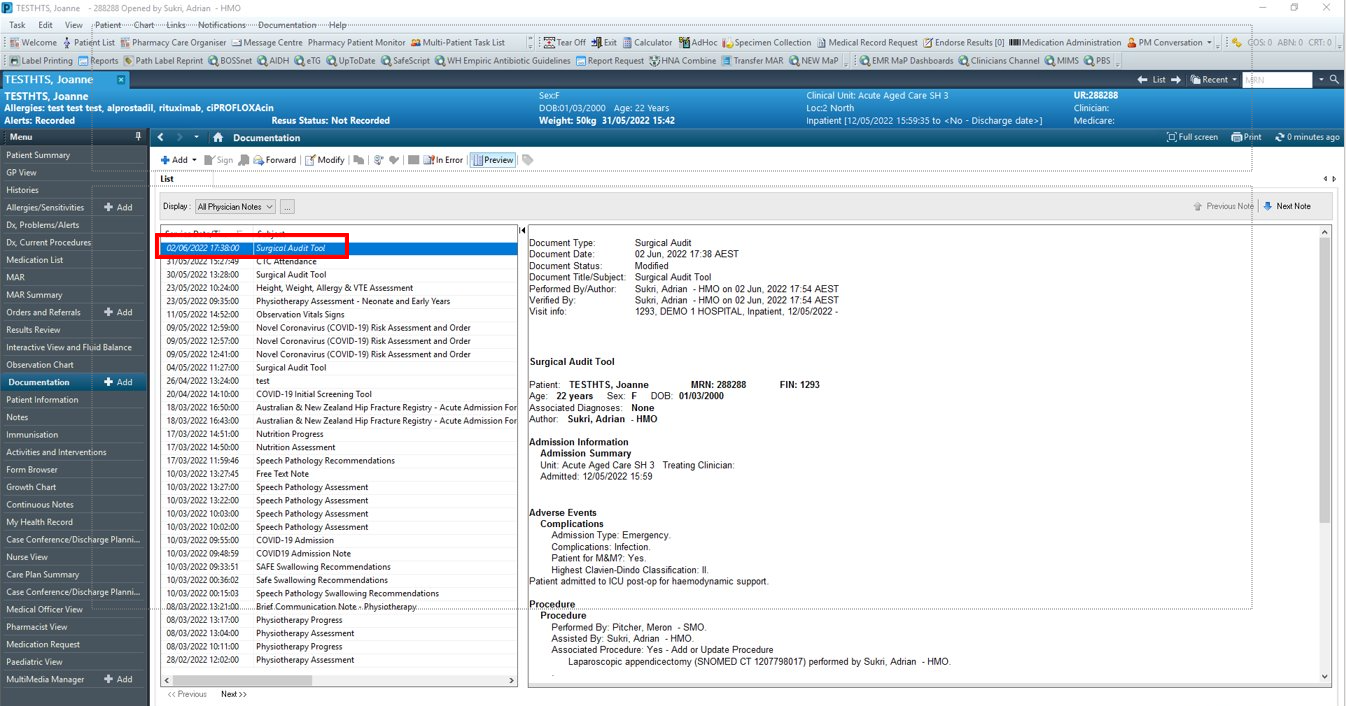Click the Next >> list link
Screen dimensions: 1346x706
point(233,694)
